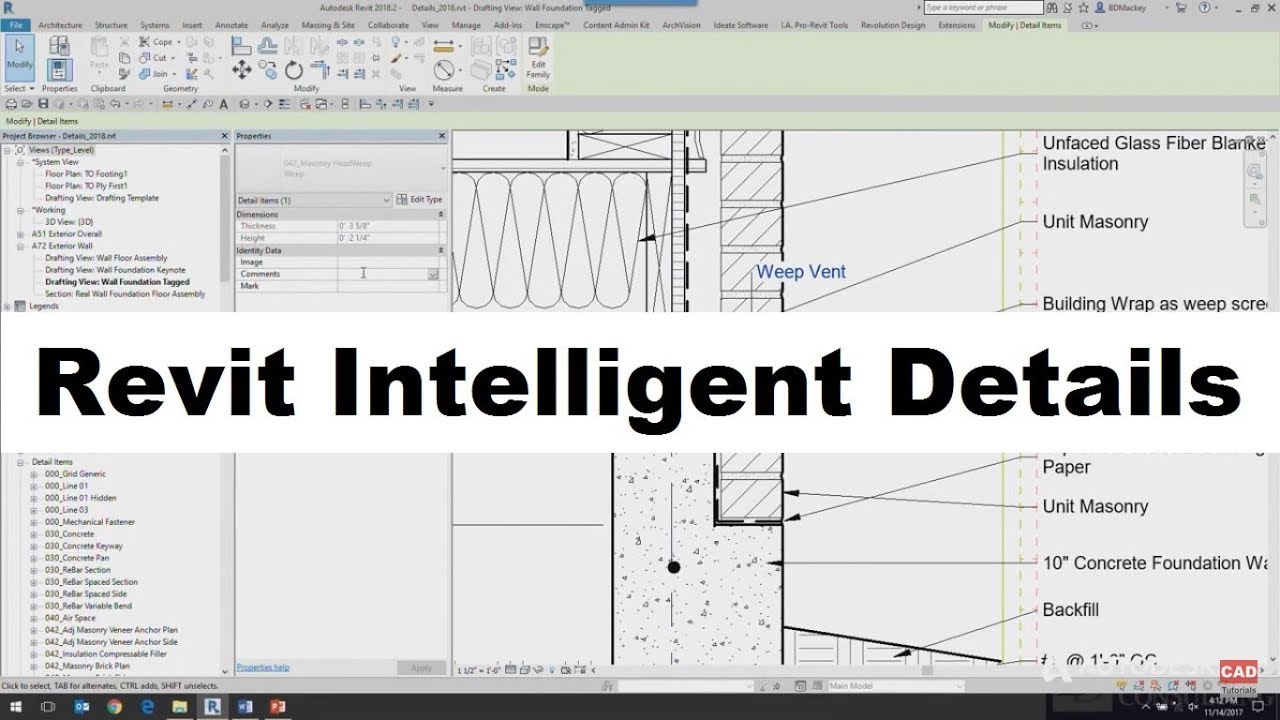Select the '042_Masonry Brick Plan' family

tap(87, 666)
